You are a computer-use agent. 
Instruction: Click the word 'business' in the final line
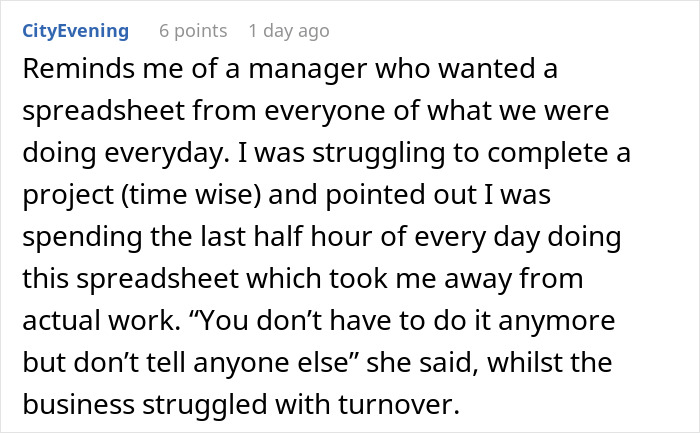click(79, 404)
